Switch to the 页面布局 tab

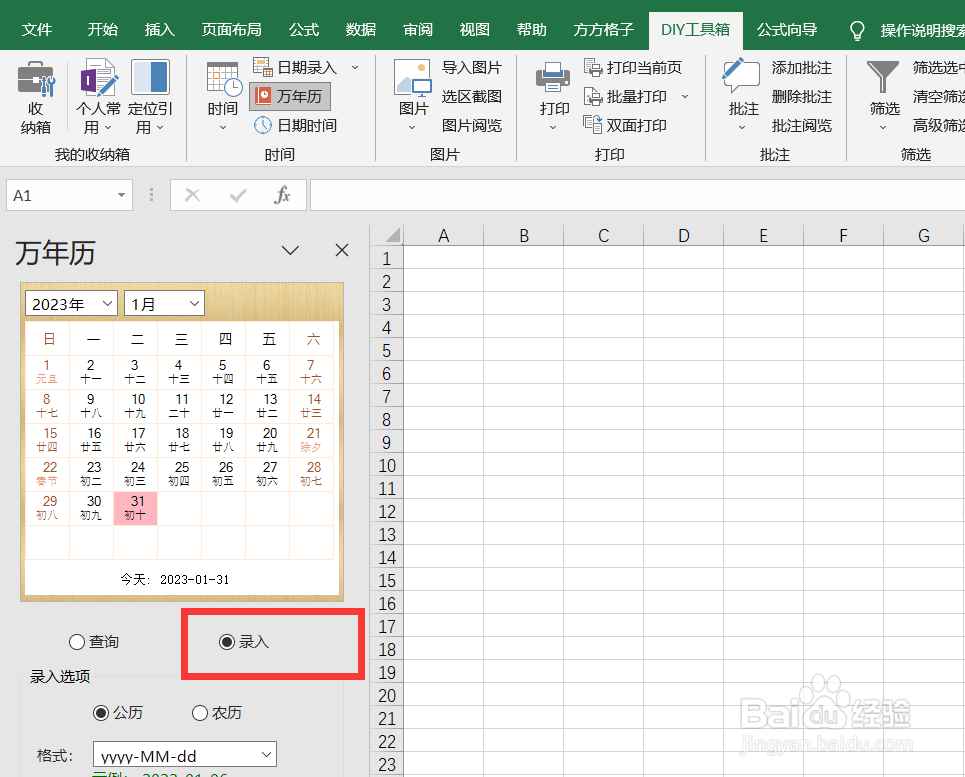pyautogui.click(x=231, y=30)
